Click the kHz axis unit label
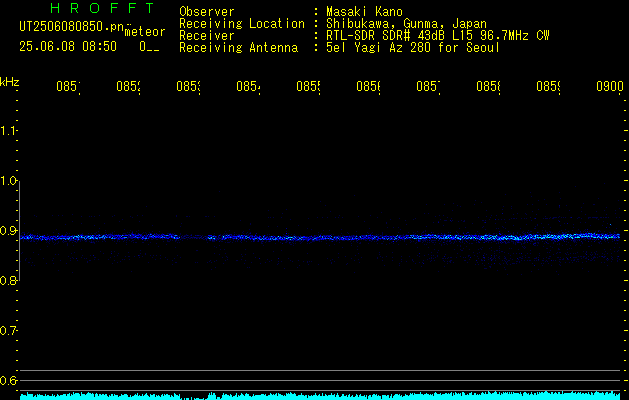Screen dimensions: 629x400 pos(10,82)
